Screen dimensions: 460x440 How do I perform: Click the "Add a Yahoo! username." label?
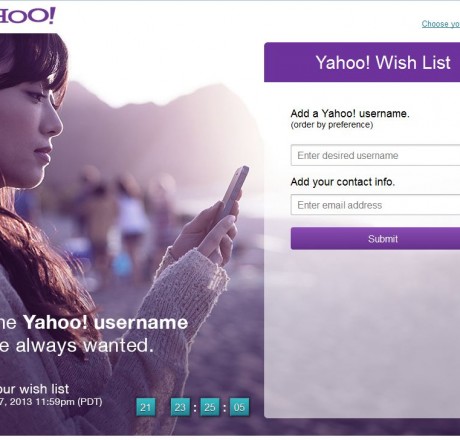pyautogui.click(x=350, y=114)
